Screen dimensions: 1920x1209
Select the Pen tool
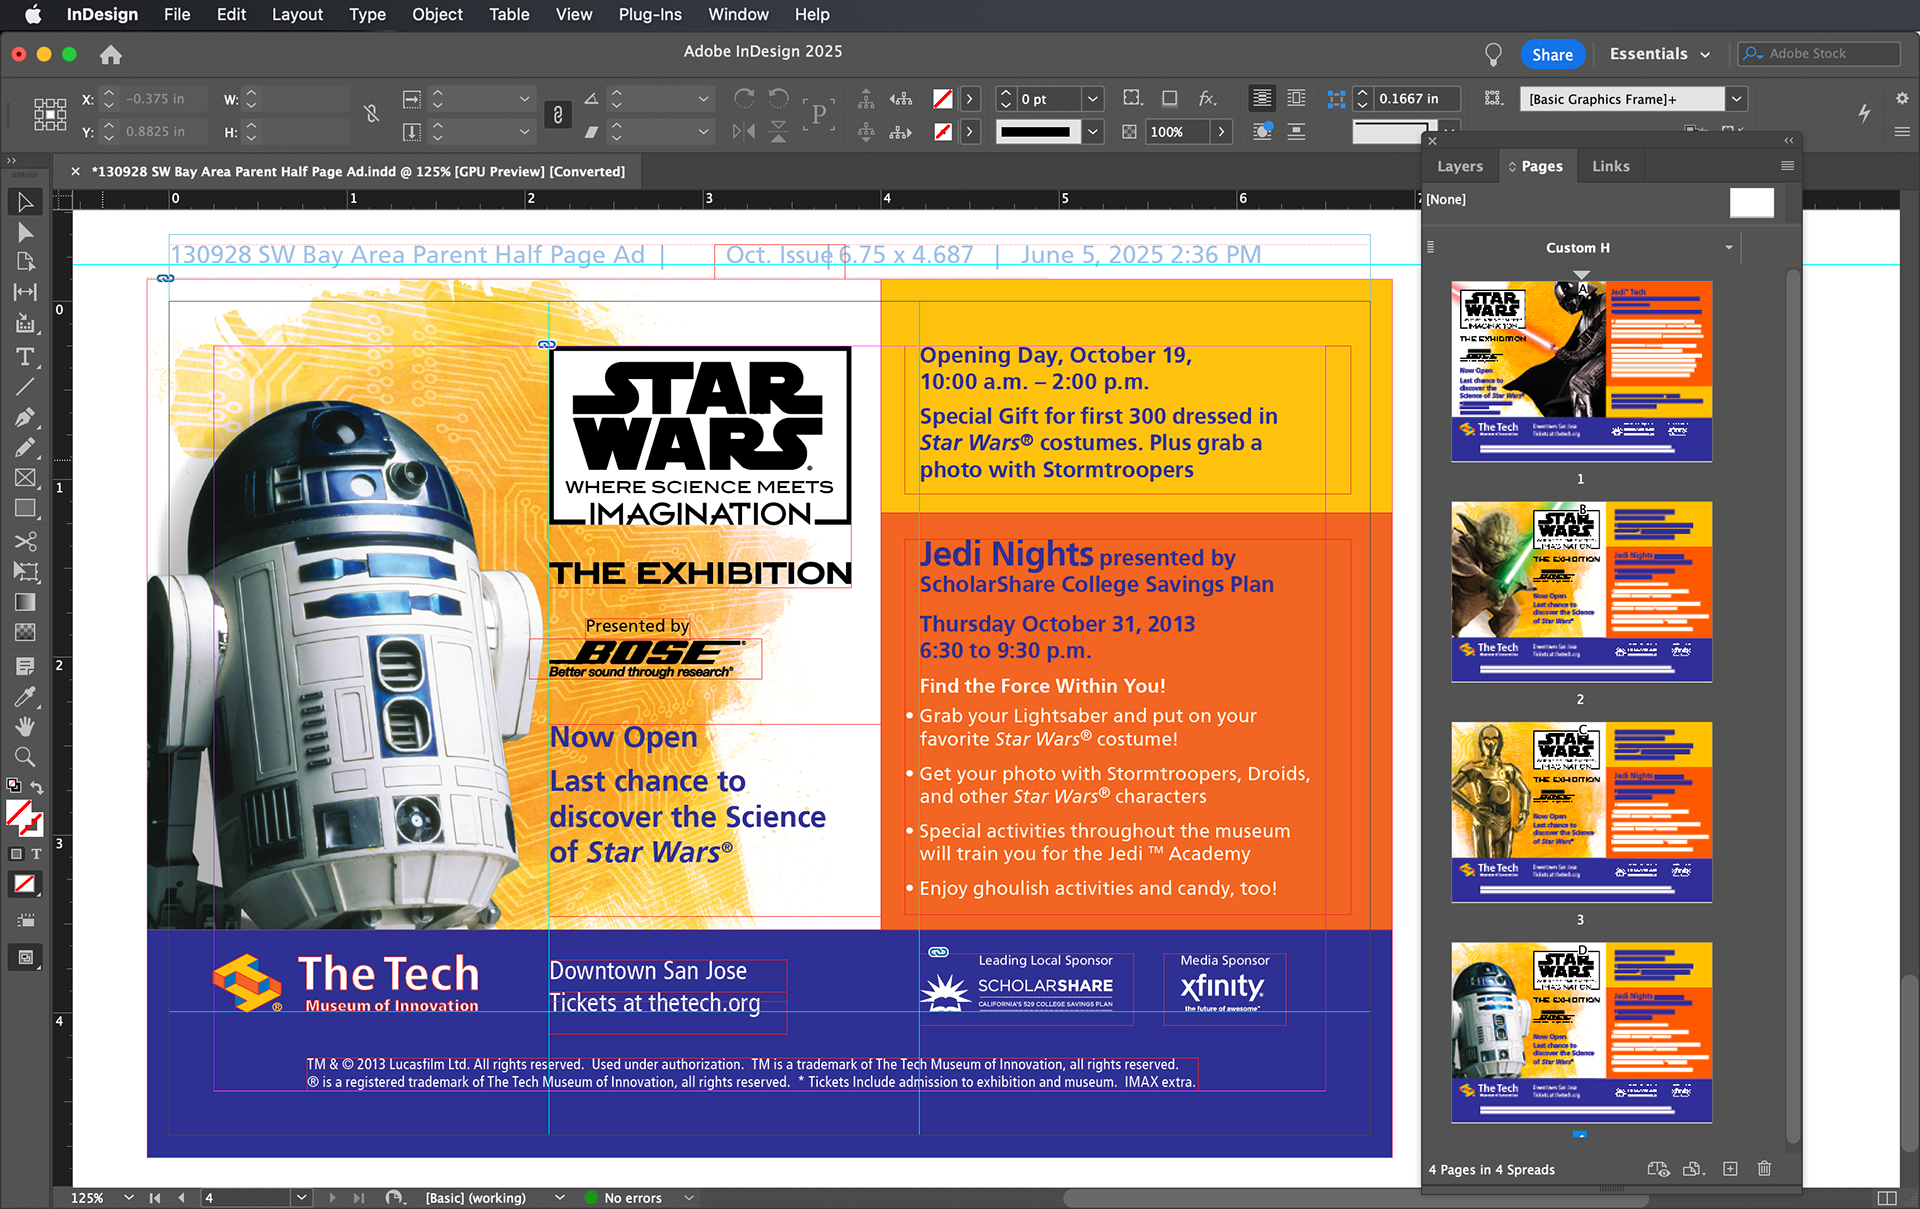[x=25, y=417]
